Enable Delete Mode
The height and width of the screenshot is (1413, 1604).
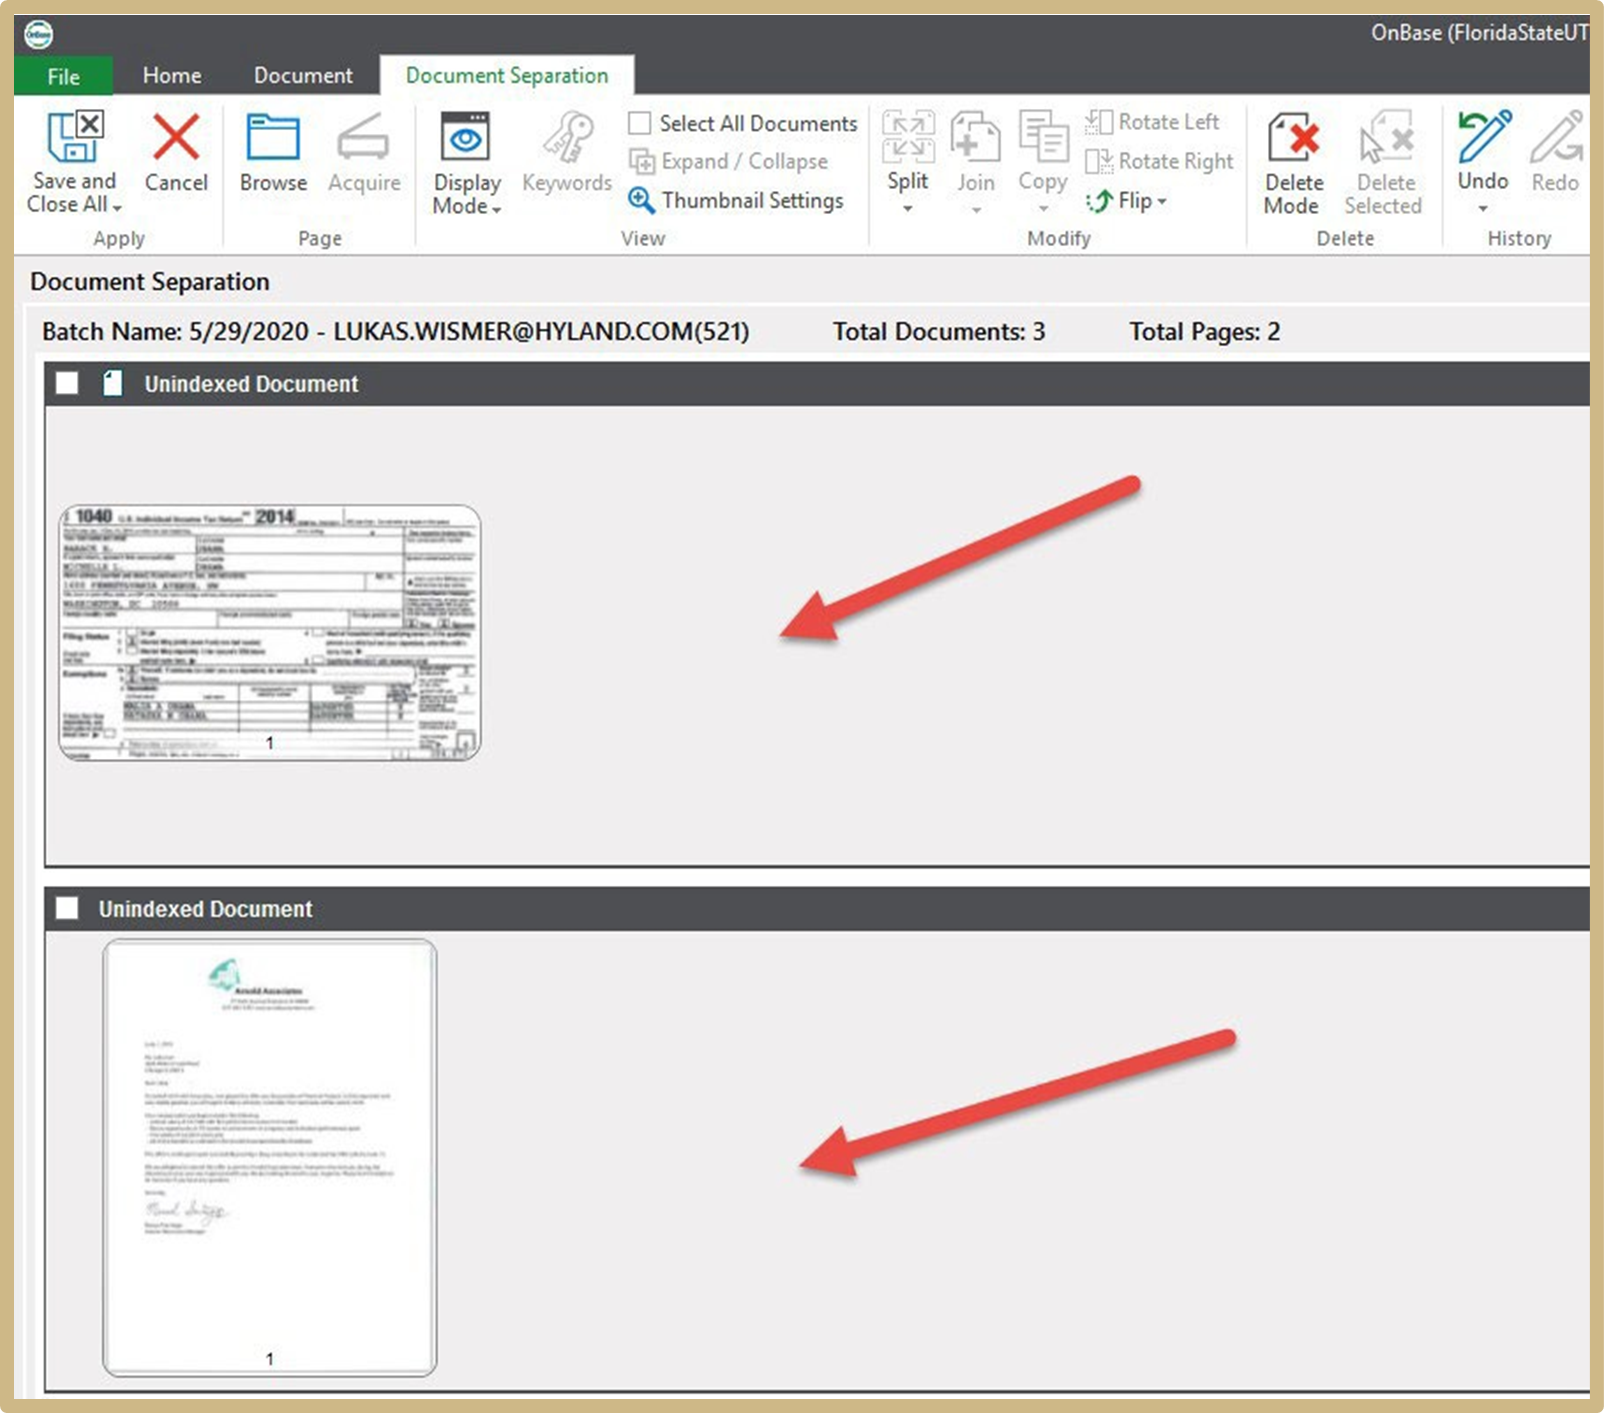click(x=1292, y=160)
